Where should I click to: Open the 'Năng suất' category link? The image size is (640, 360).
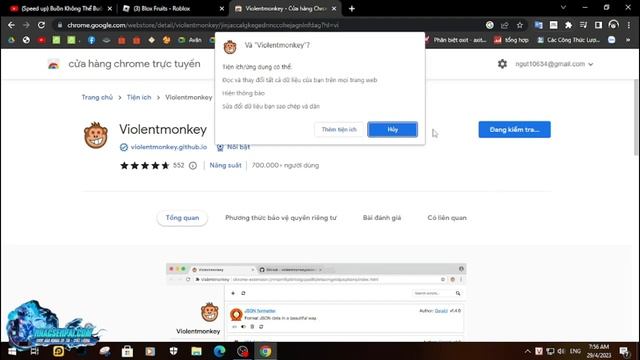point(225,165)
